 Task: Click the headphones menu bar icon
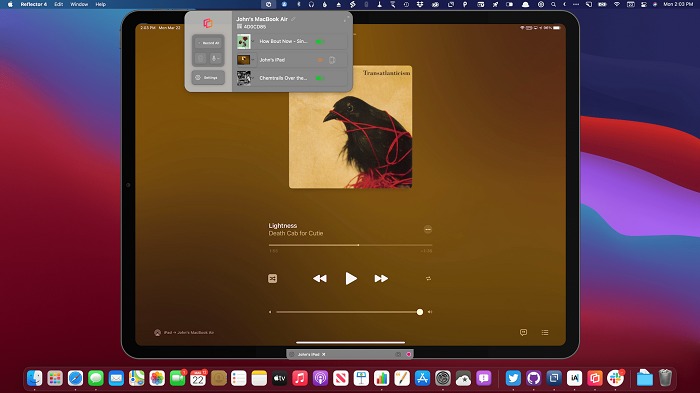pos(311,4)
